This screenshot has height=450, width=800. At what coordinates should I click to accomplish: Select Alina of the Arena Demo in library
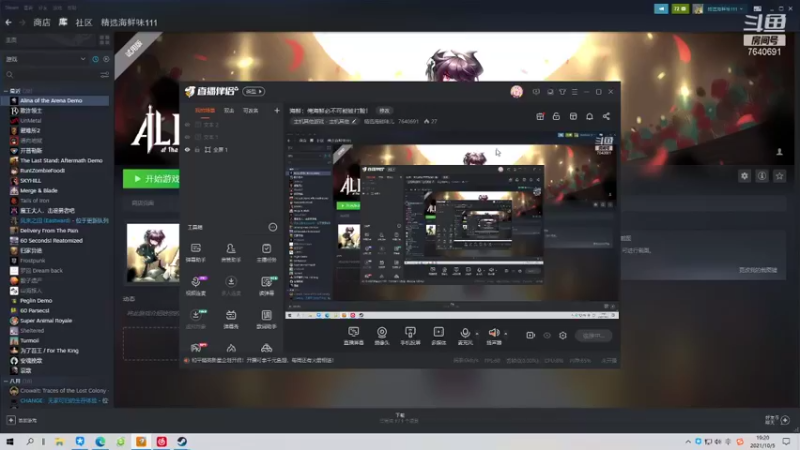coord(55,101)
